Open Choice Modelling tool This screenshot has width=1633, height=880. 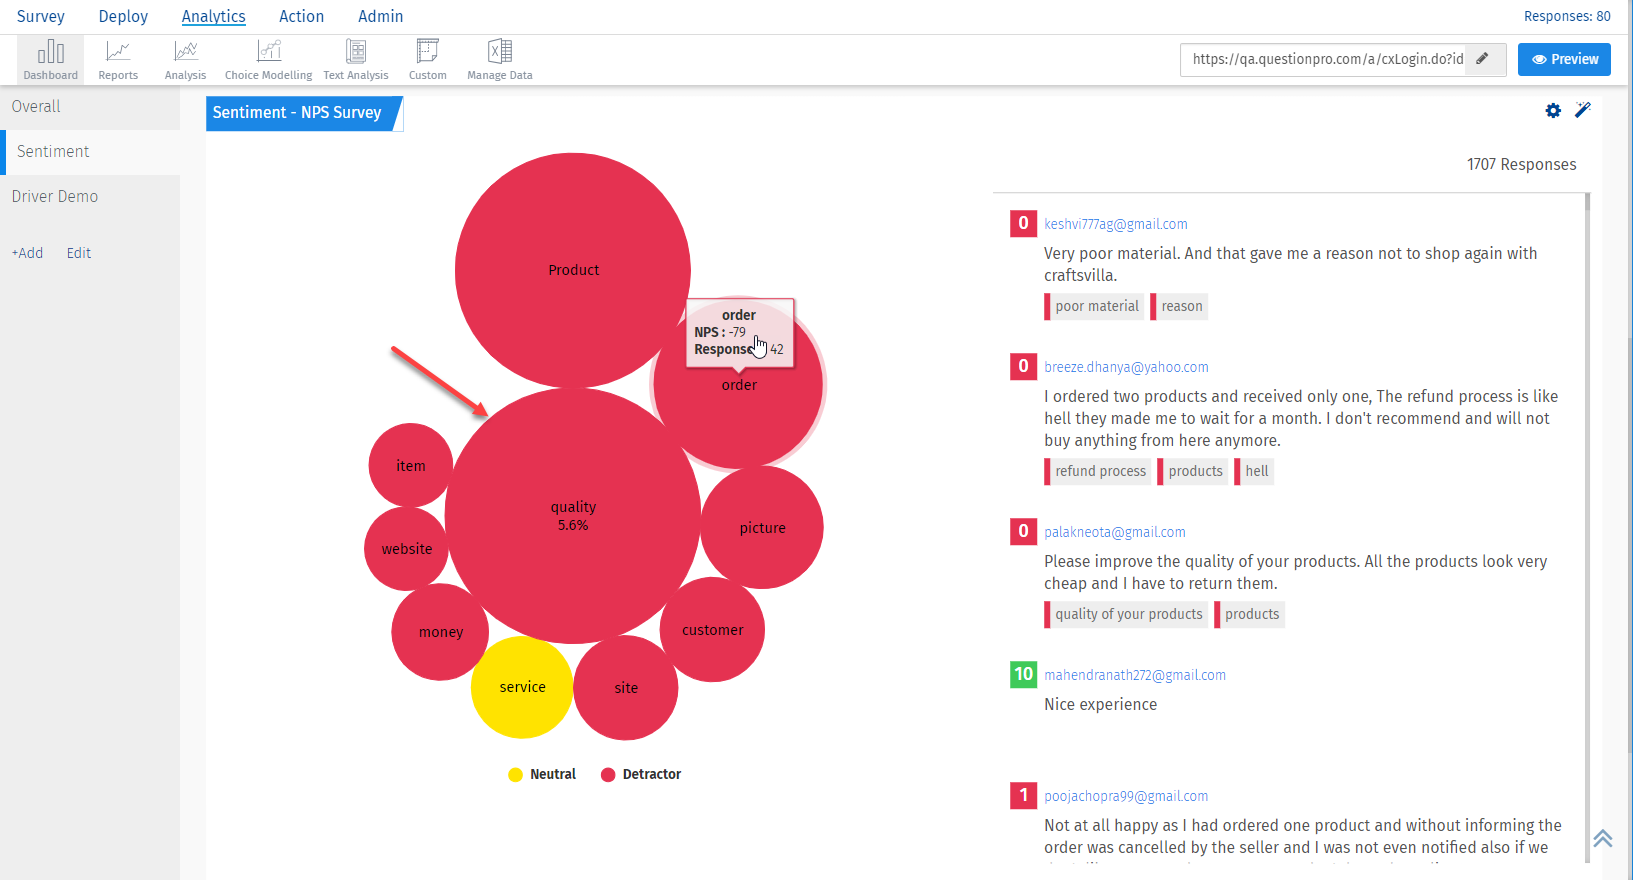(x=268, y=60)
